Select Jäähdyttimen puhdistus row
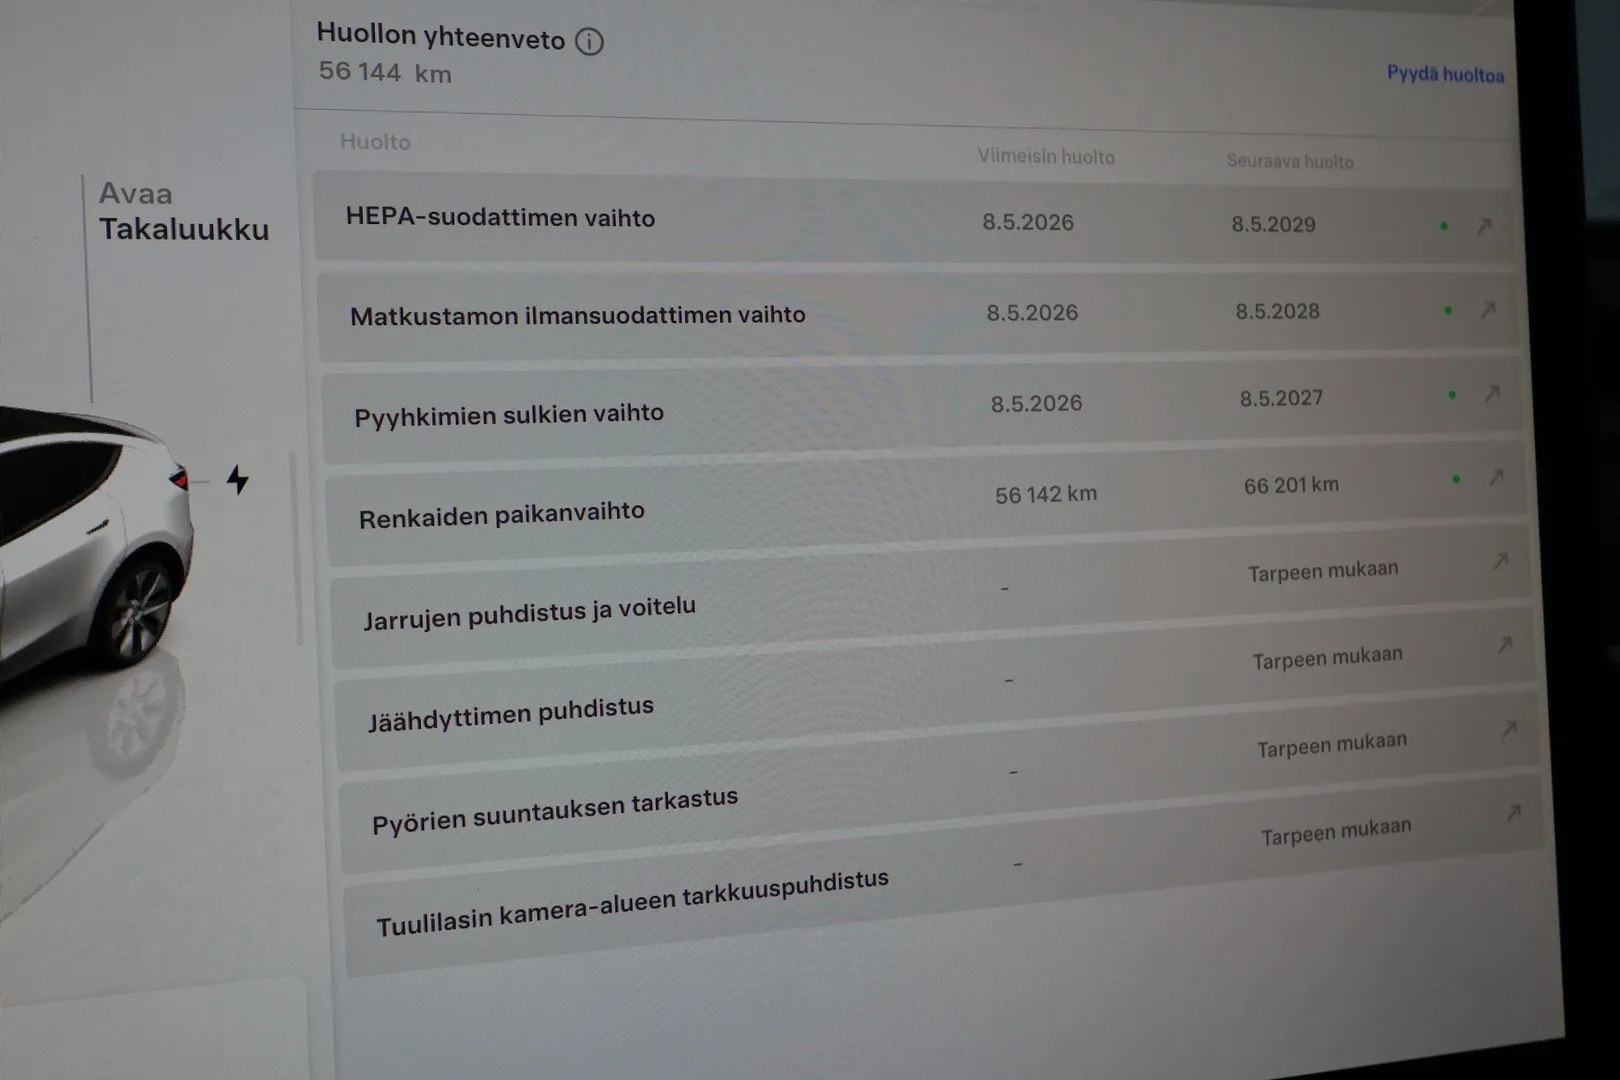 (x=935, y=690)
